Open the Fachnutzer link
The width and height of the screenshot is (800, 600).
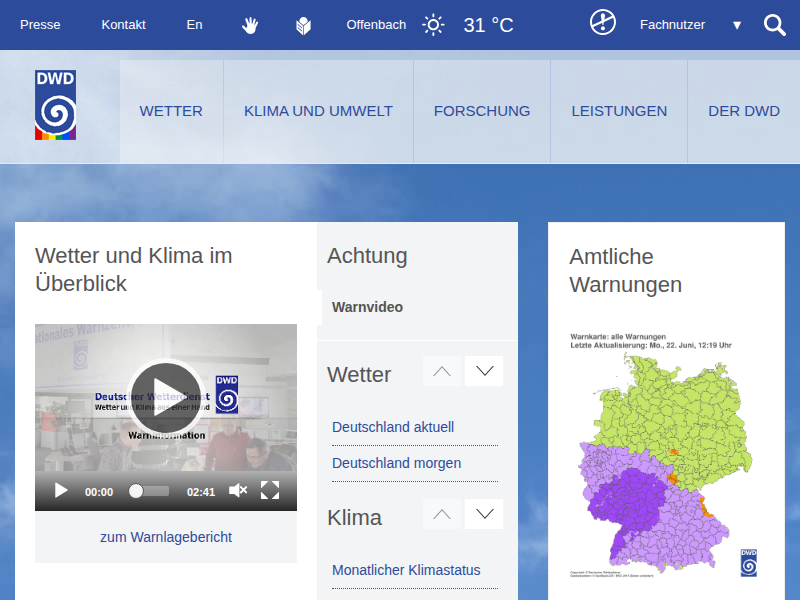(672, 25)
